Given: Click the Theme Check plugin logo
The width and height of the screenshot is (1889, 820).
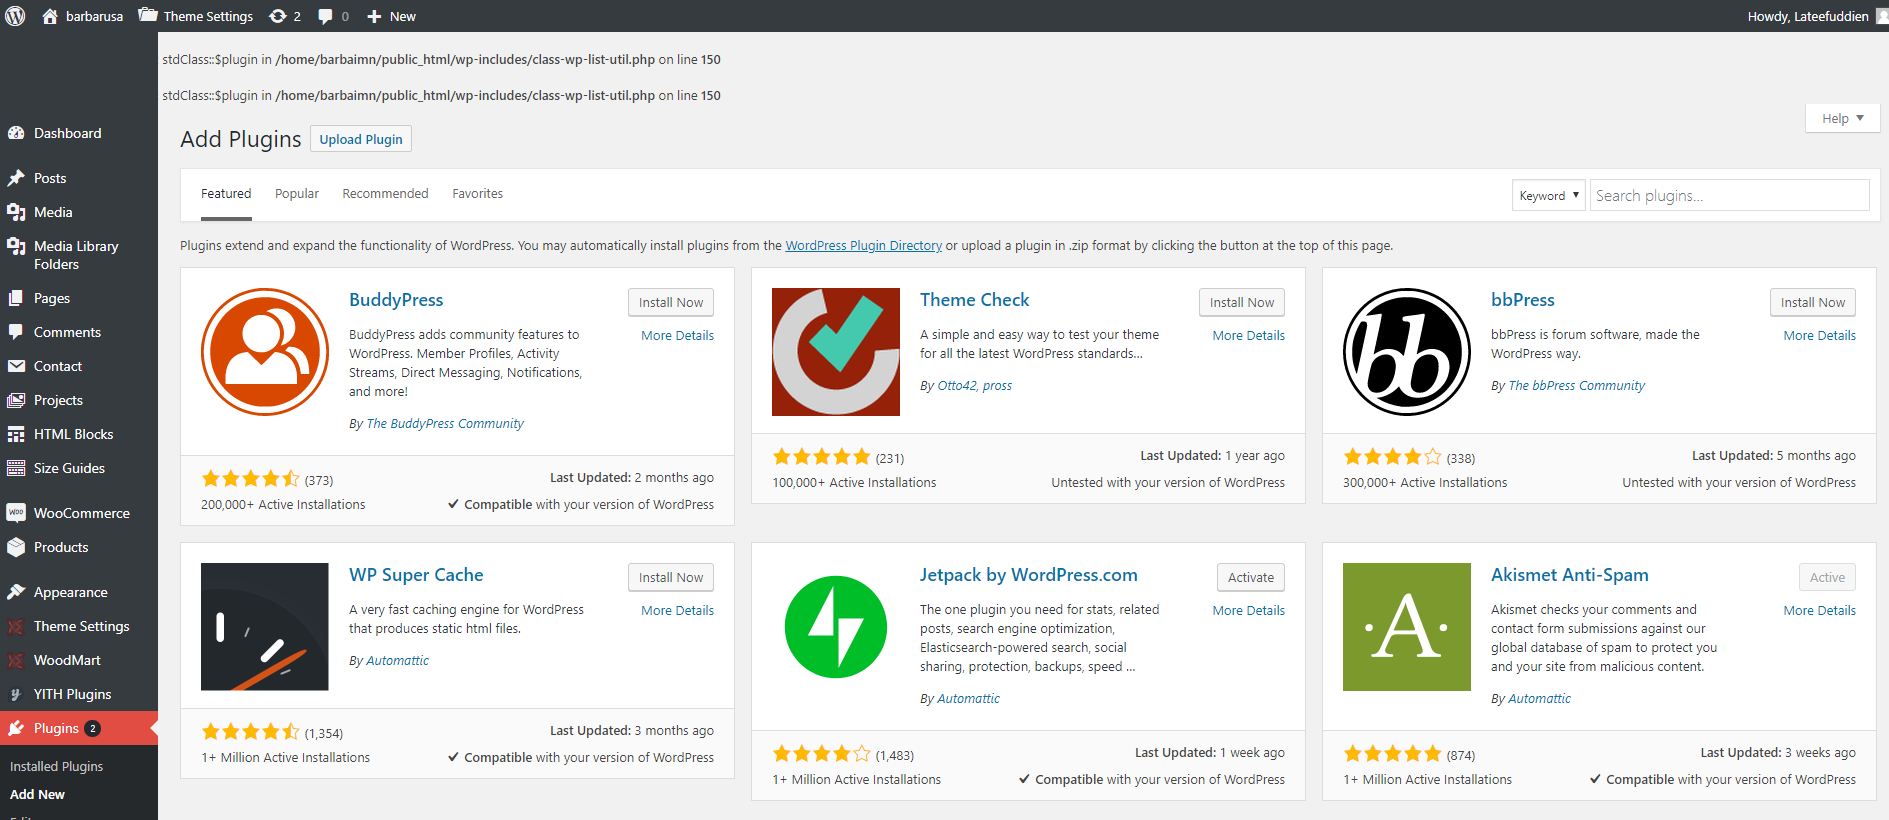Looking at the screenshot, I should pyautogui.click(x=836, y=352).
